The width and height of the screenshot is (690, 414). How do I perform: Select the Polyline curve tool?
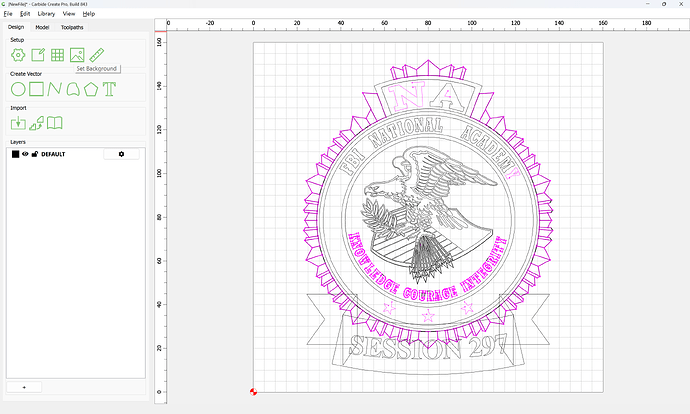pyautogui.click(x=55, y=89)
